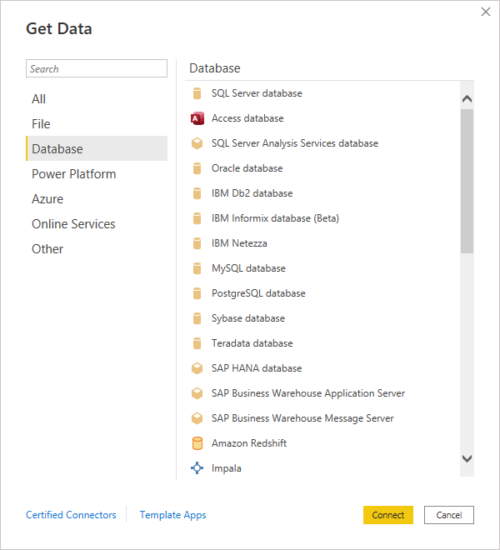Click the Oracle database cylinder icon
Viewport: 500px width, 550px height.
(197, 168)
